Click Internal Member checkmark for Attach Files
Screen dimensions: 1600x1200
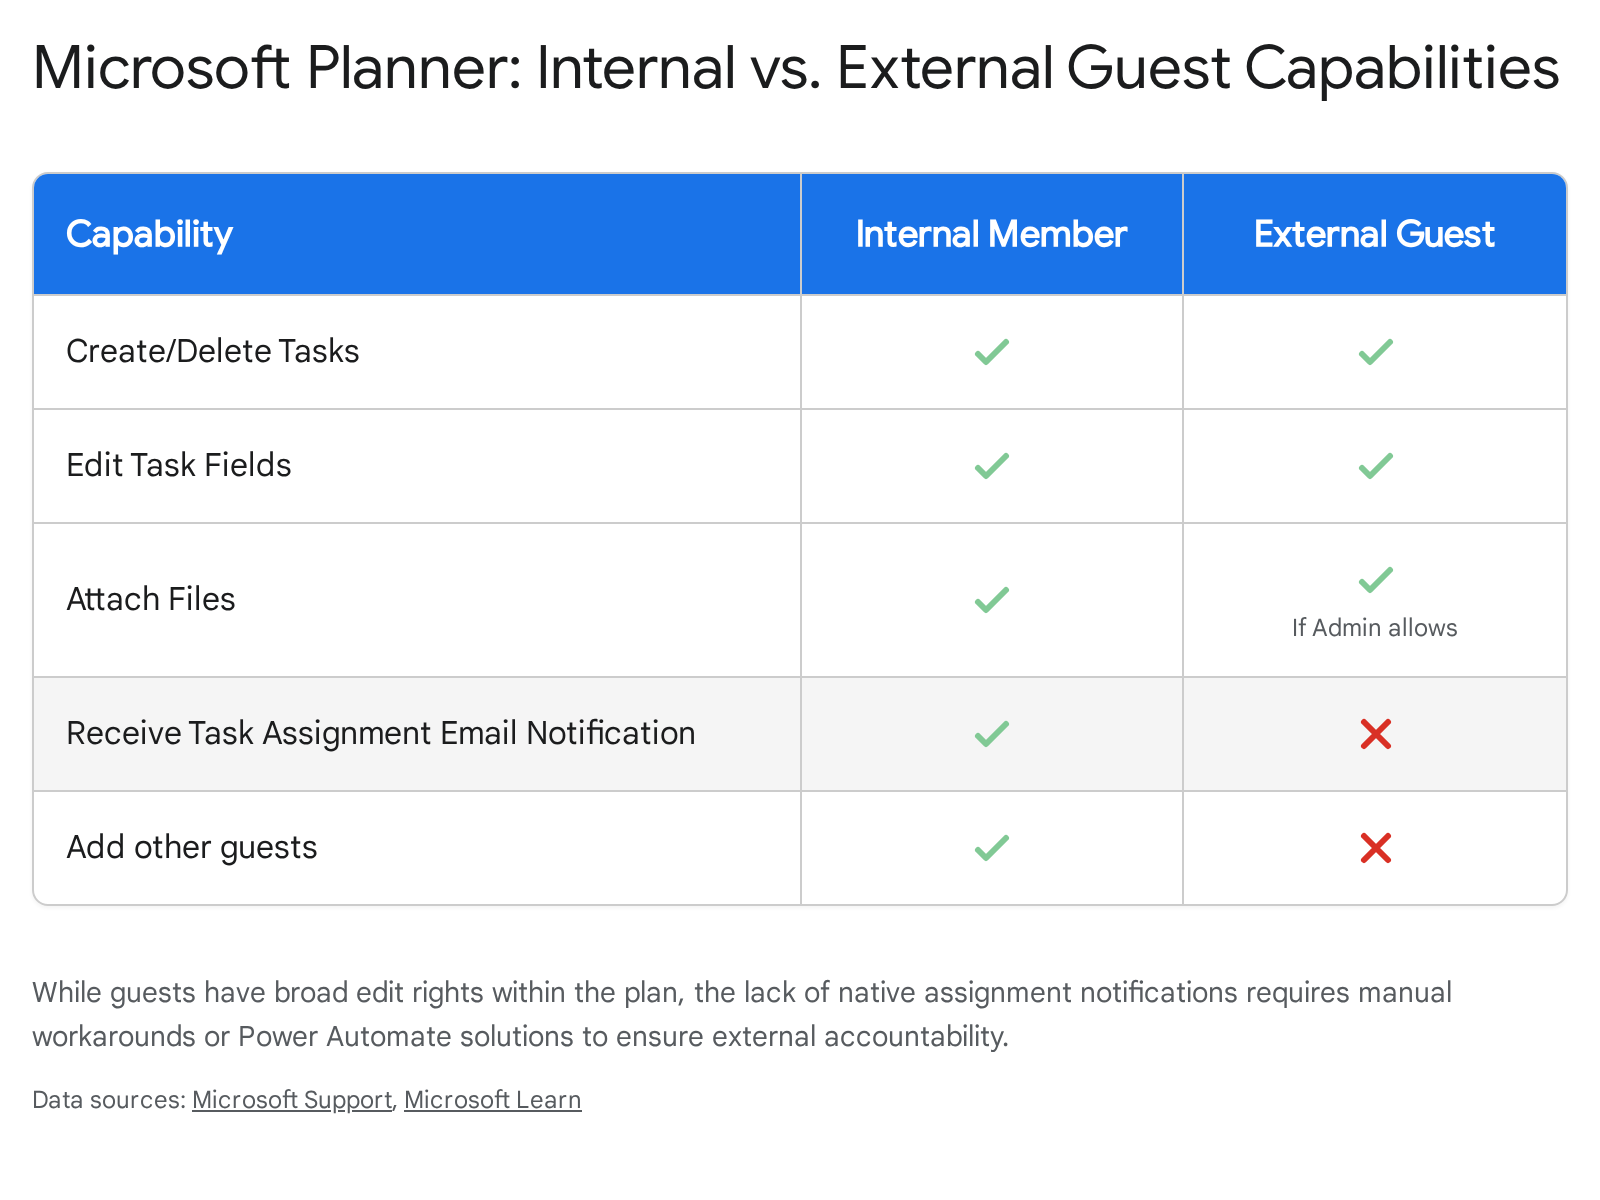[x=991, y=600]
